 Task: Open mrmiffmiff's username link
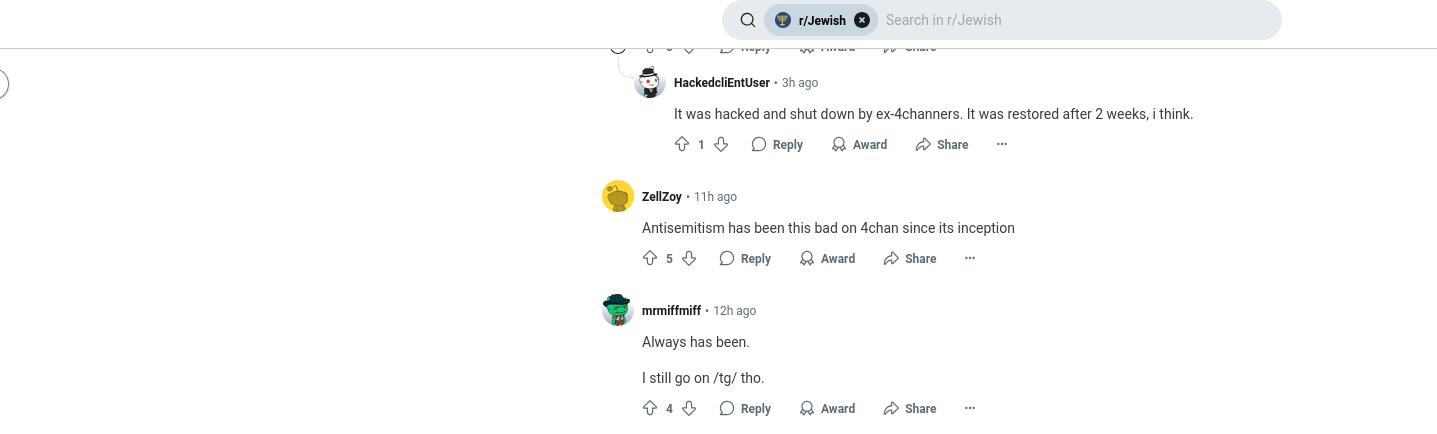(671, 311)
